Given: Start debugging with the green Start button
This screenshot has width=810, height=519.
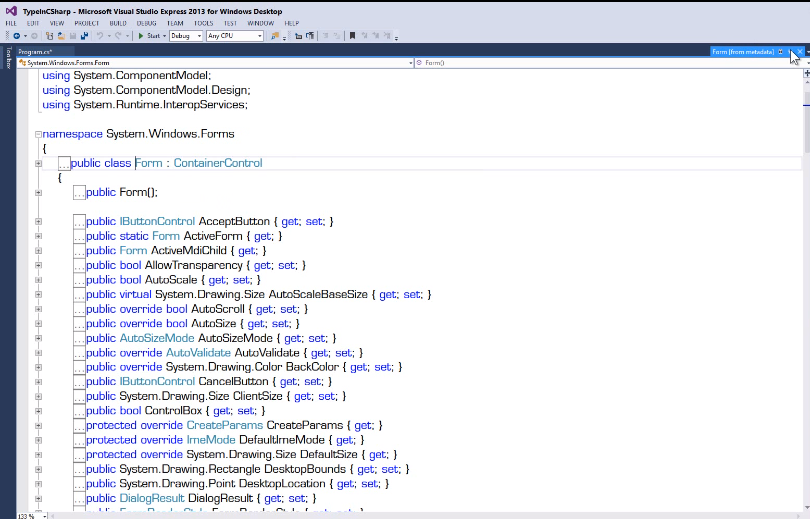Looking at the screenshot, I should 149,36.
